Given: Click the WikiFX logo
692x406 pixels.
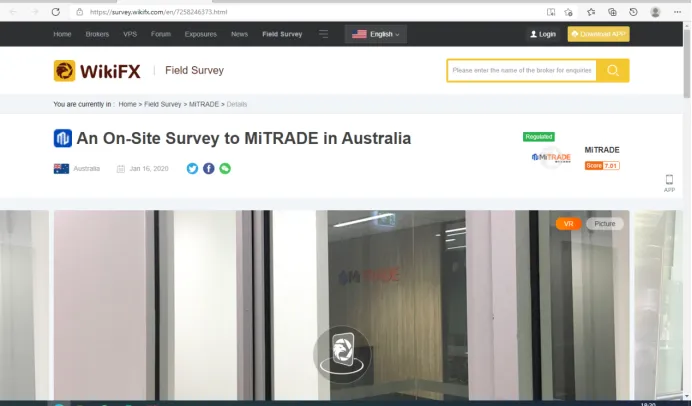Looking at the screenshot, I should (x=97, y=71).
